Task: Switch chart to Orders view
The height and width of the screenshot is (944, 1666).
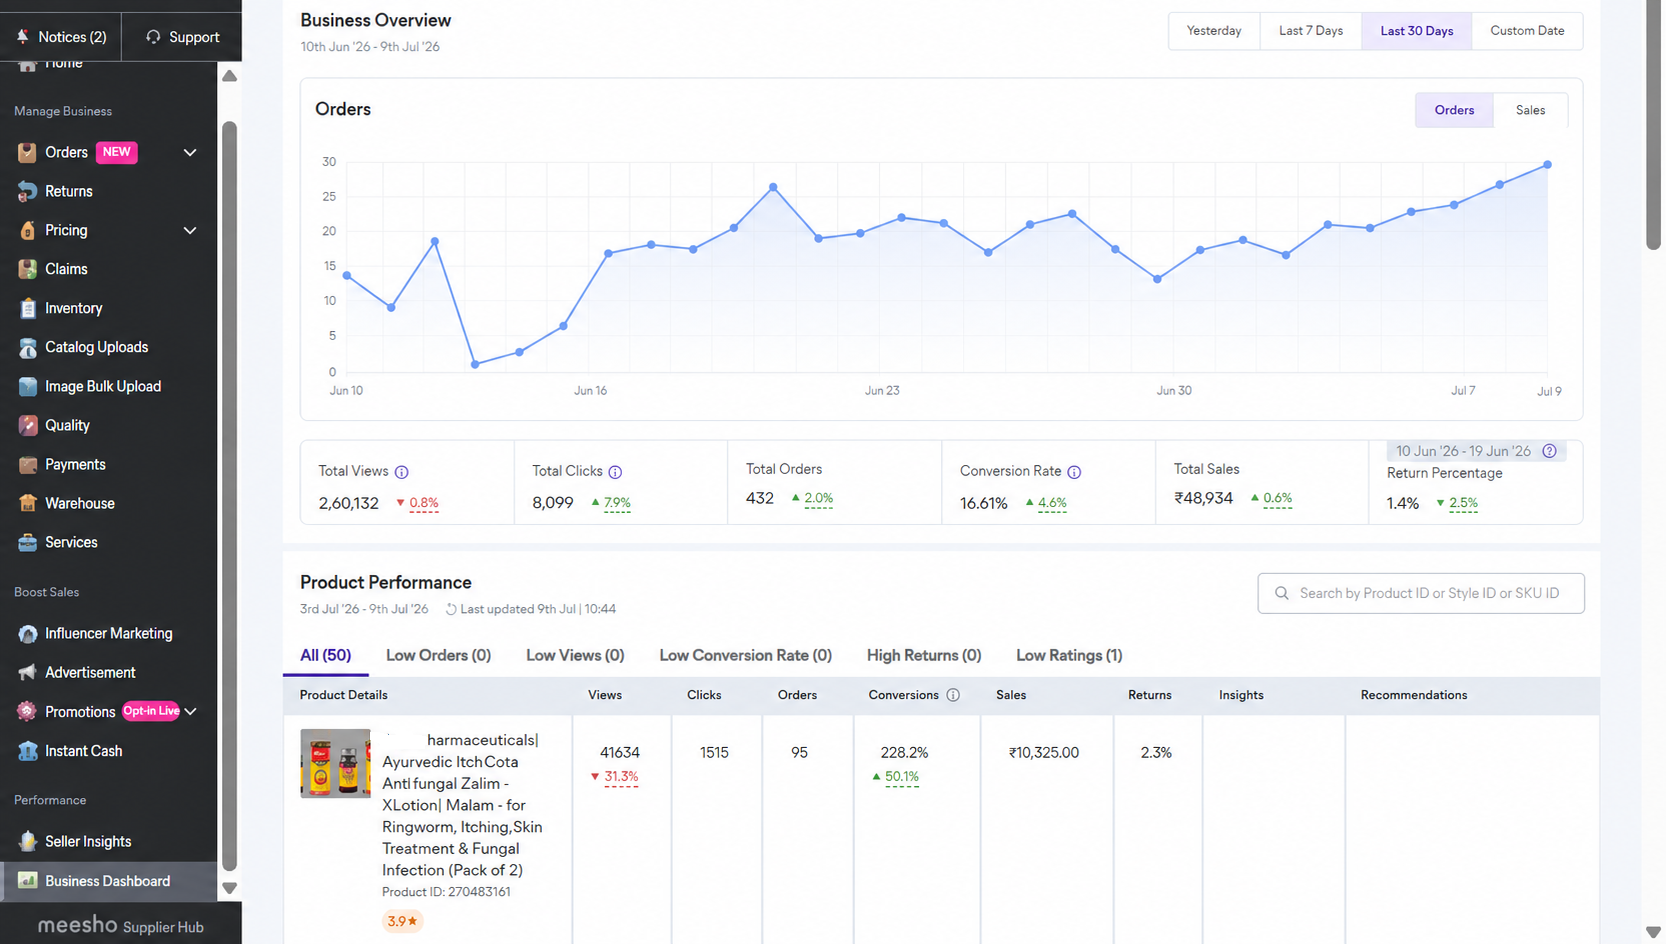Action: (x=1454, y=110)
